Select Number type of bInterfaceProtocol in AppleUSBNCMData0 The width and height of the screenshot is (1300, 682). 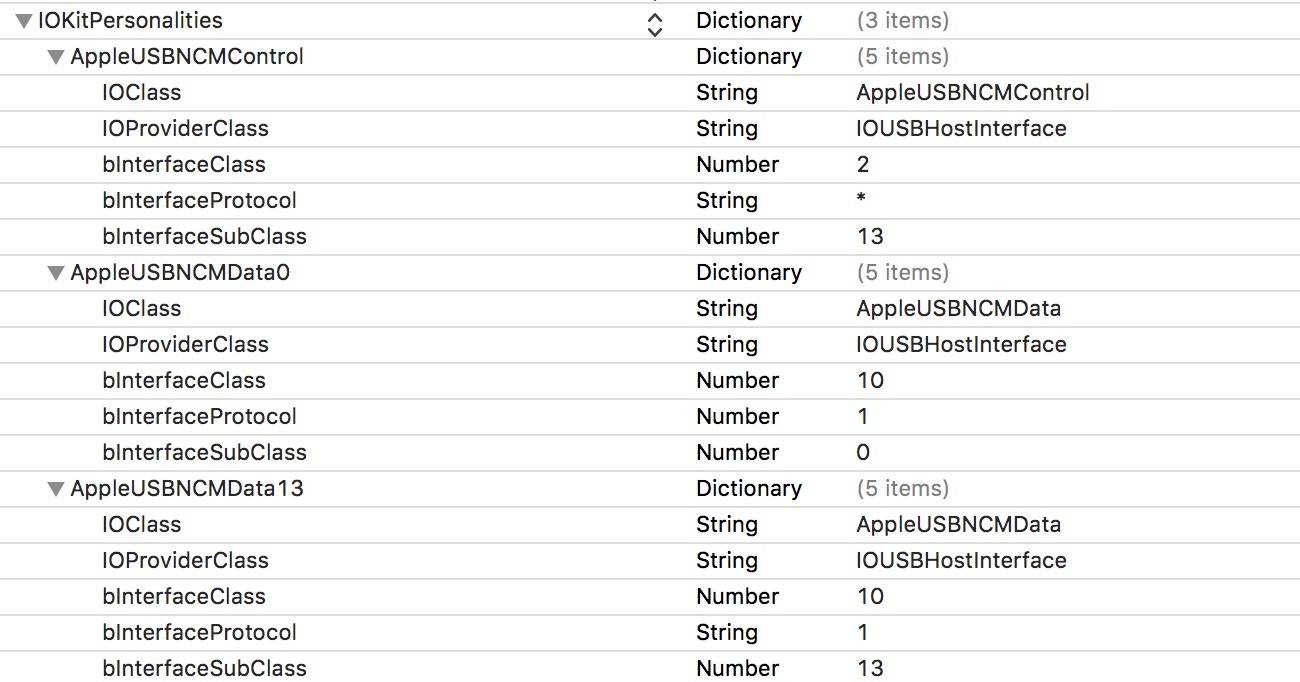[737, 416]
